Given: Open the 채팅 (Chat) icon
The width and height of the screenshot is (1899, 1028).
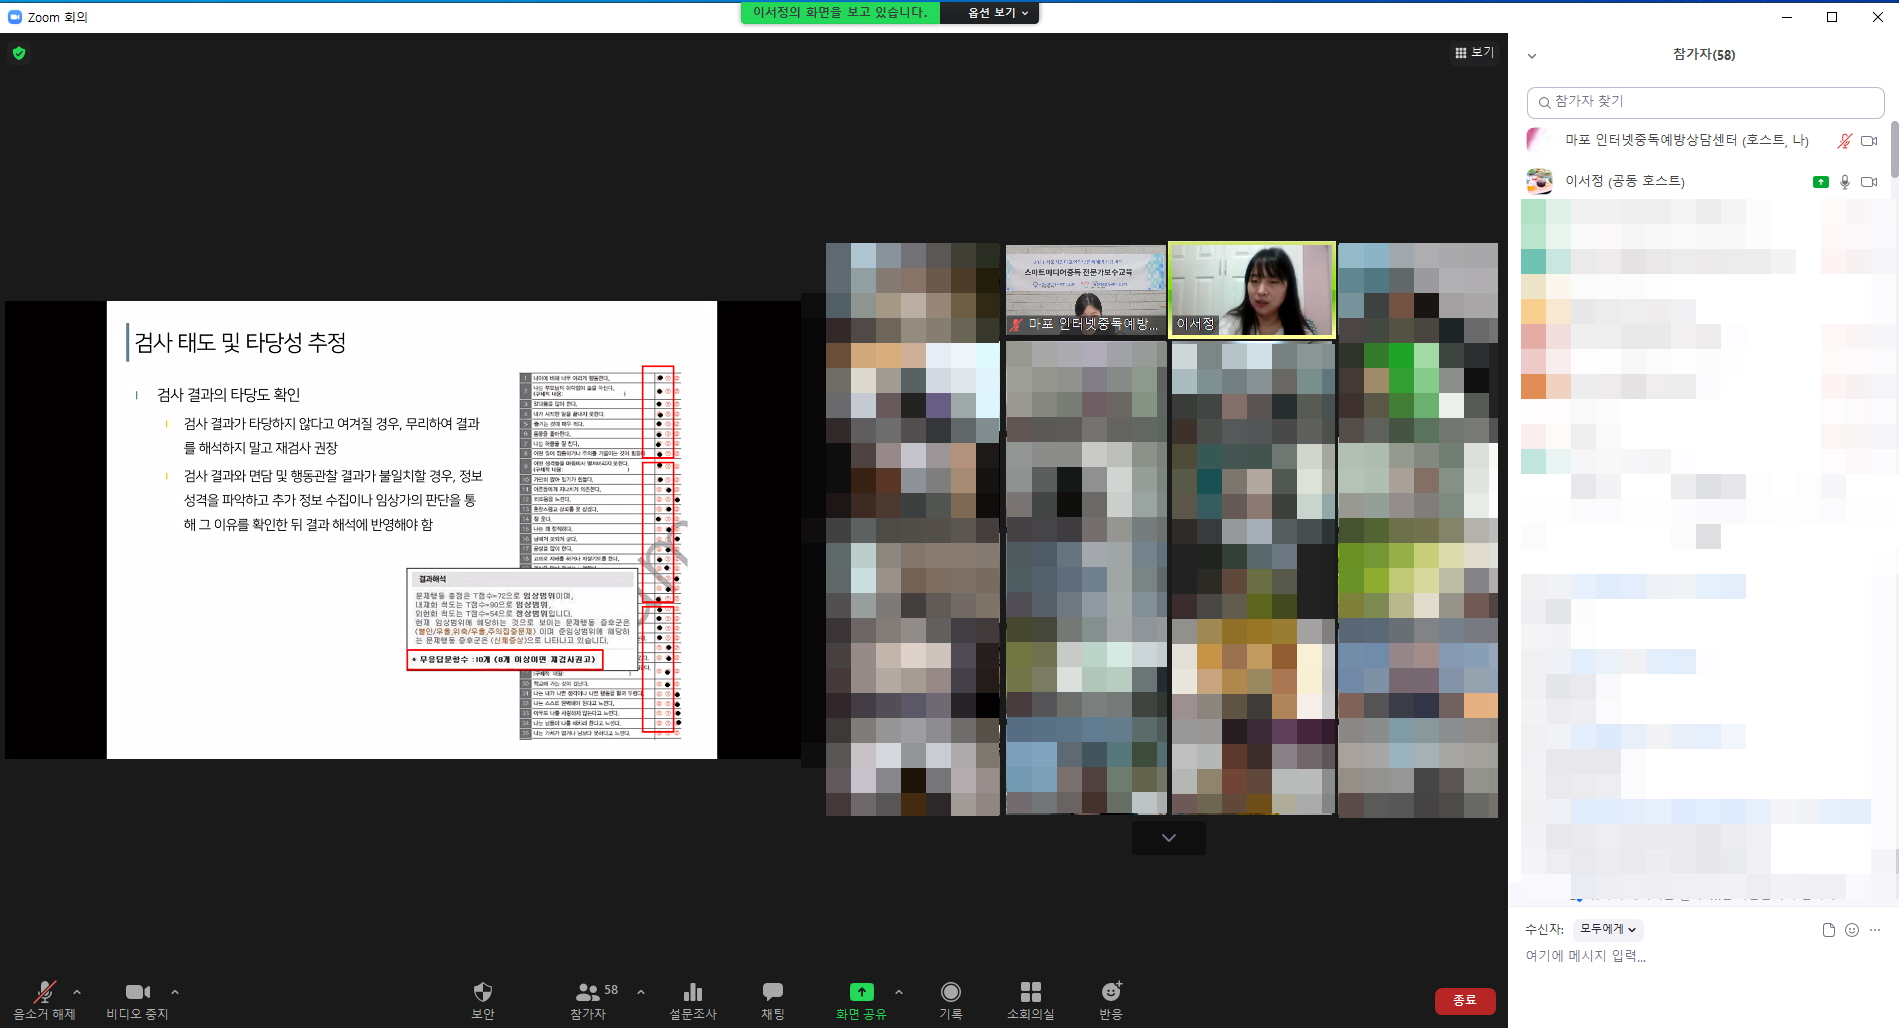Looking at the screenshot, I should point(772,992).
